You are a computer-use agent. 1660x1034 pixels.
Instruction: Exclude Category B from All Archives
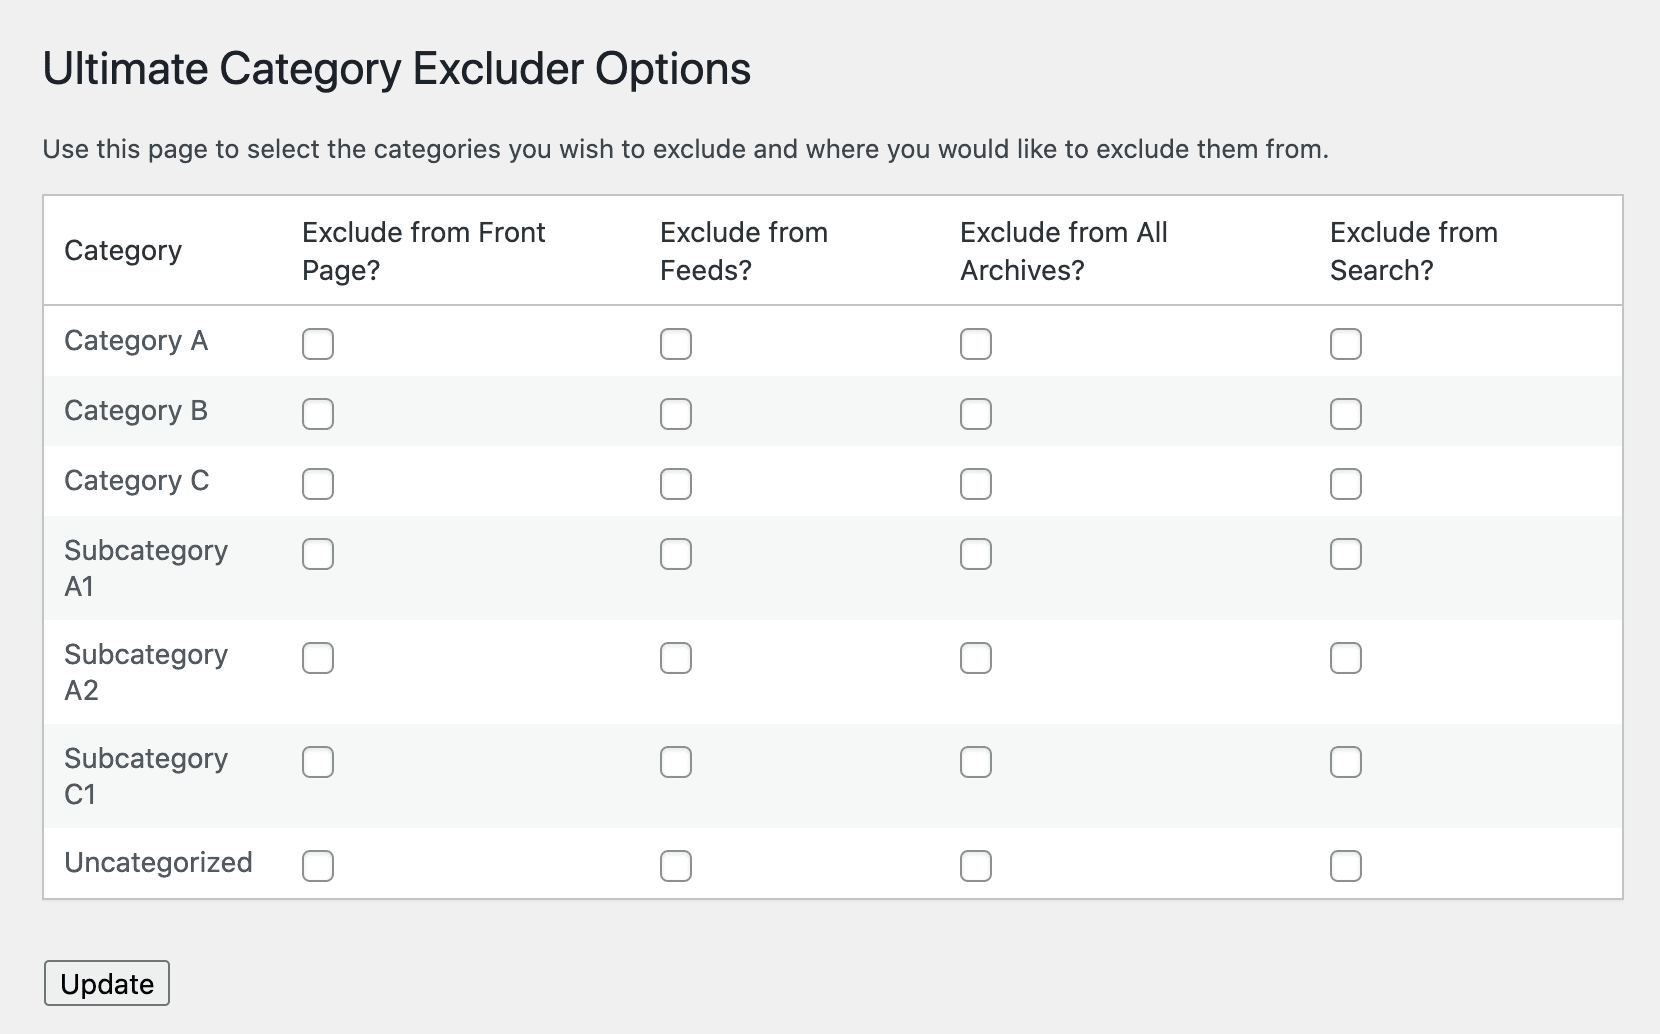[975, 413]
